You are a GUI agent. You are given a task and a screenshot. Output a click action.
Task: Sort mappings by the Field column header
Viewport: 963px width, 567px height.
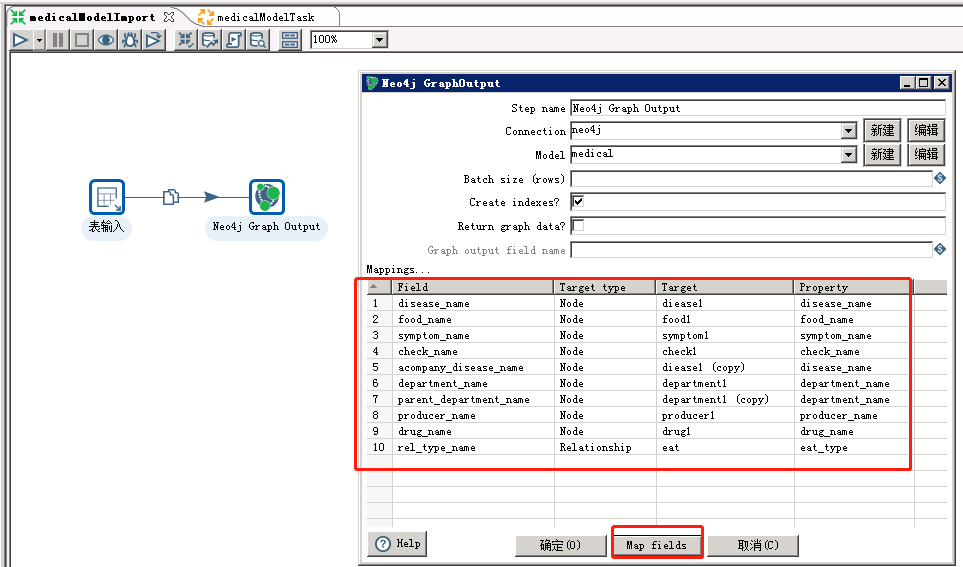473,287
